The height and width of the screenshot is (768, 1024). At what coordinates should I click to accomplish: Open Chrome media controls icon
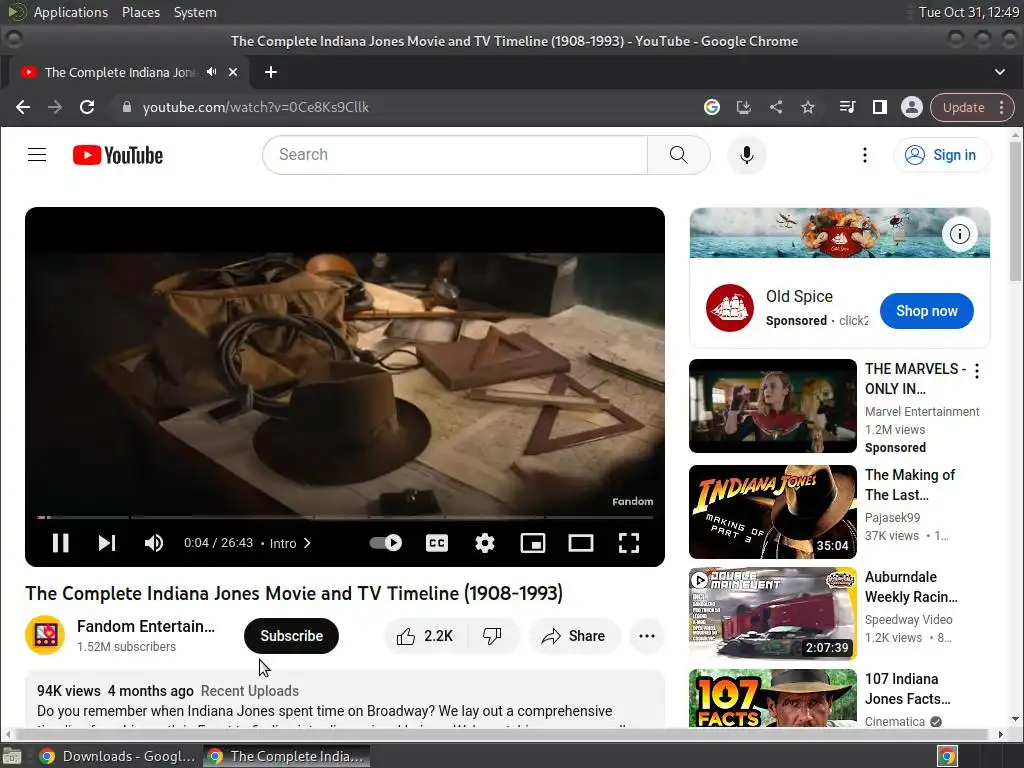tap(847, 107)
